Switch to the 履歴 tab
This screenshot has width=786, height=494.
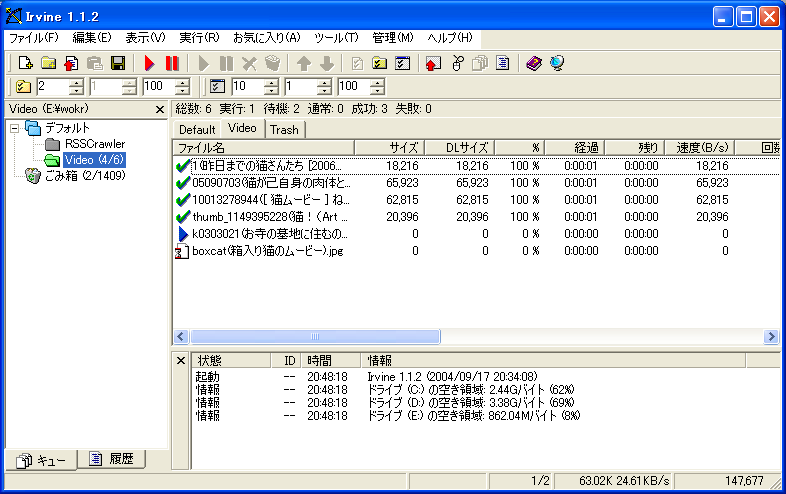click(x=111, y=459)
